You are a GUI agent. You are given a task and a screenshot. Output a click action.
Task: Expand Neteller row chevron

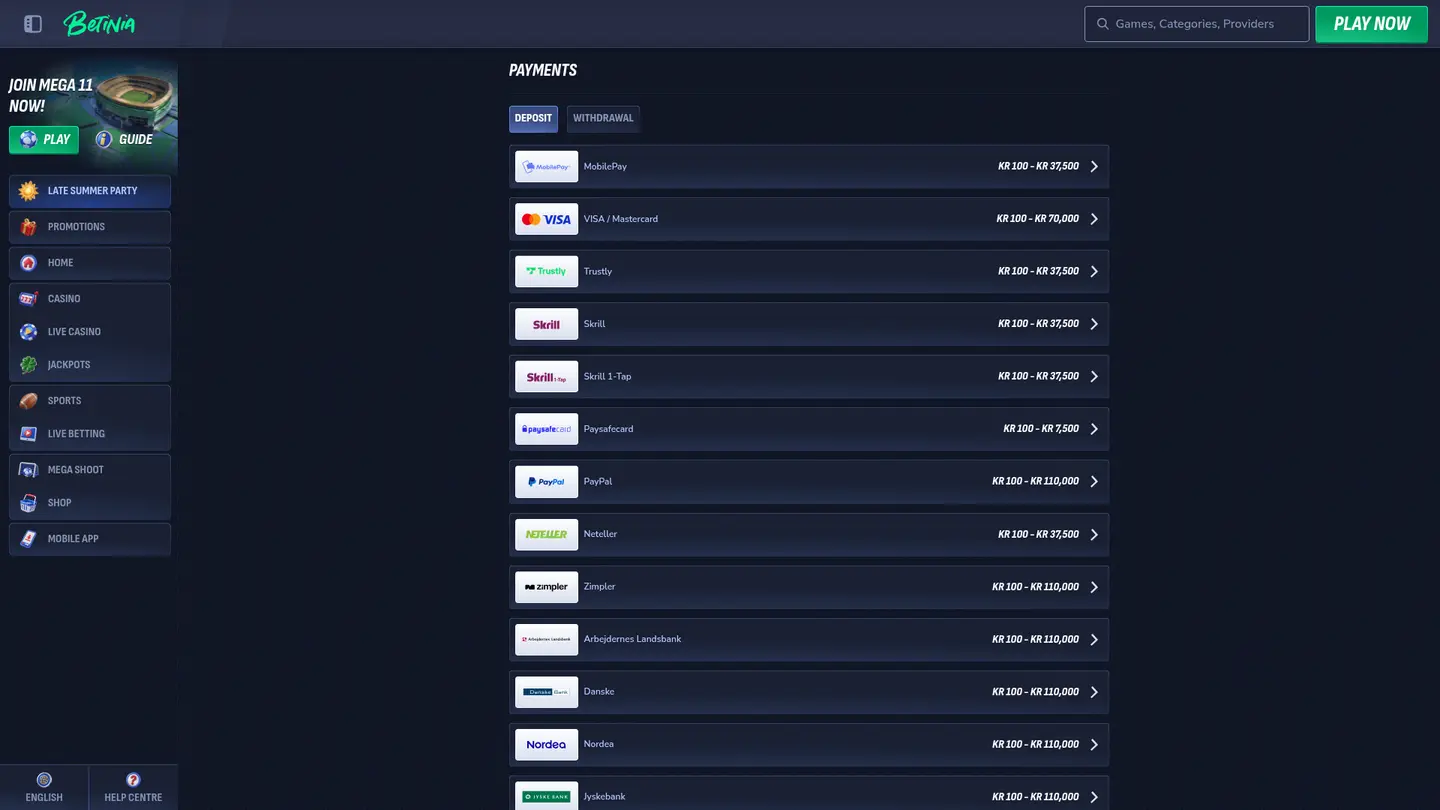(1094, 534)
